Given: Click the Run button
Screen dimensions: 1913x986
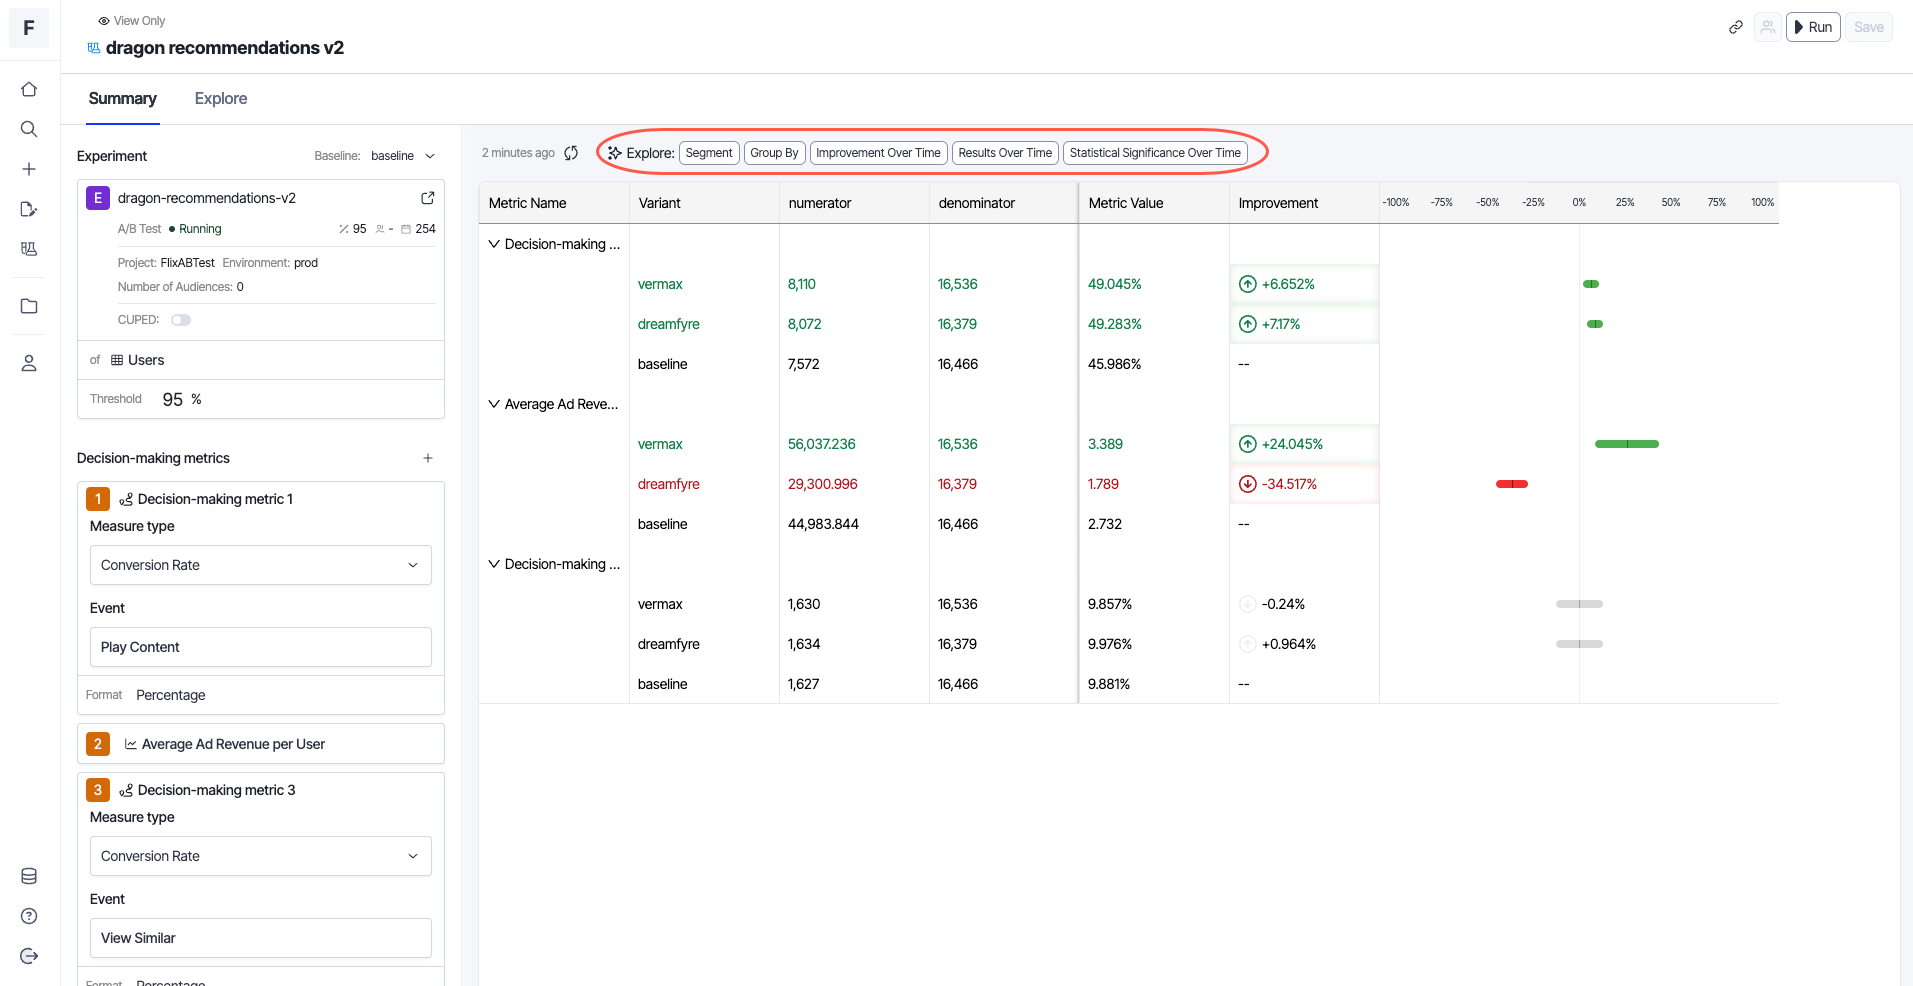Looking at the screenshot, I should pyautogui.click(x=1813, y=27).
